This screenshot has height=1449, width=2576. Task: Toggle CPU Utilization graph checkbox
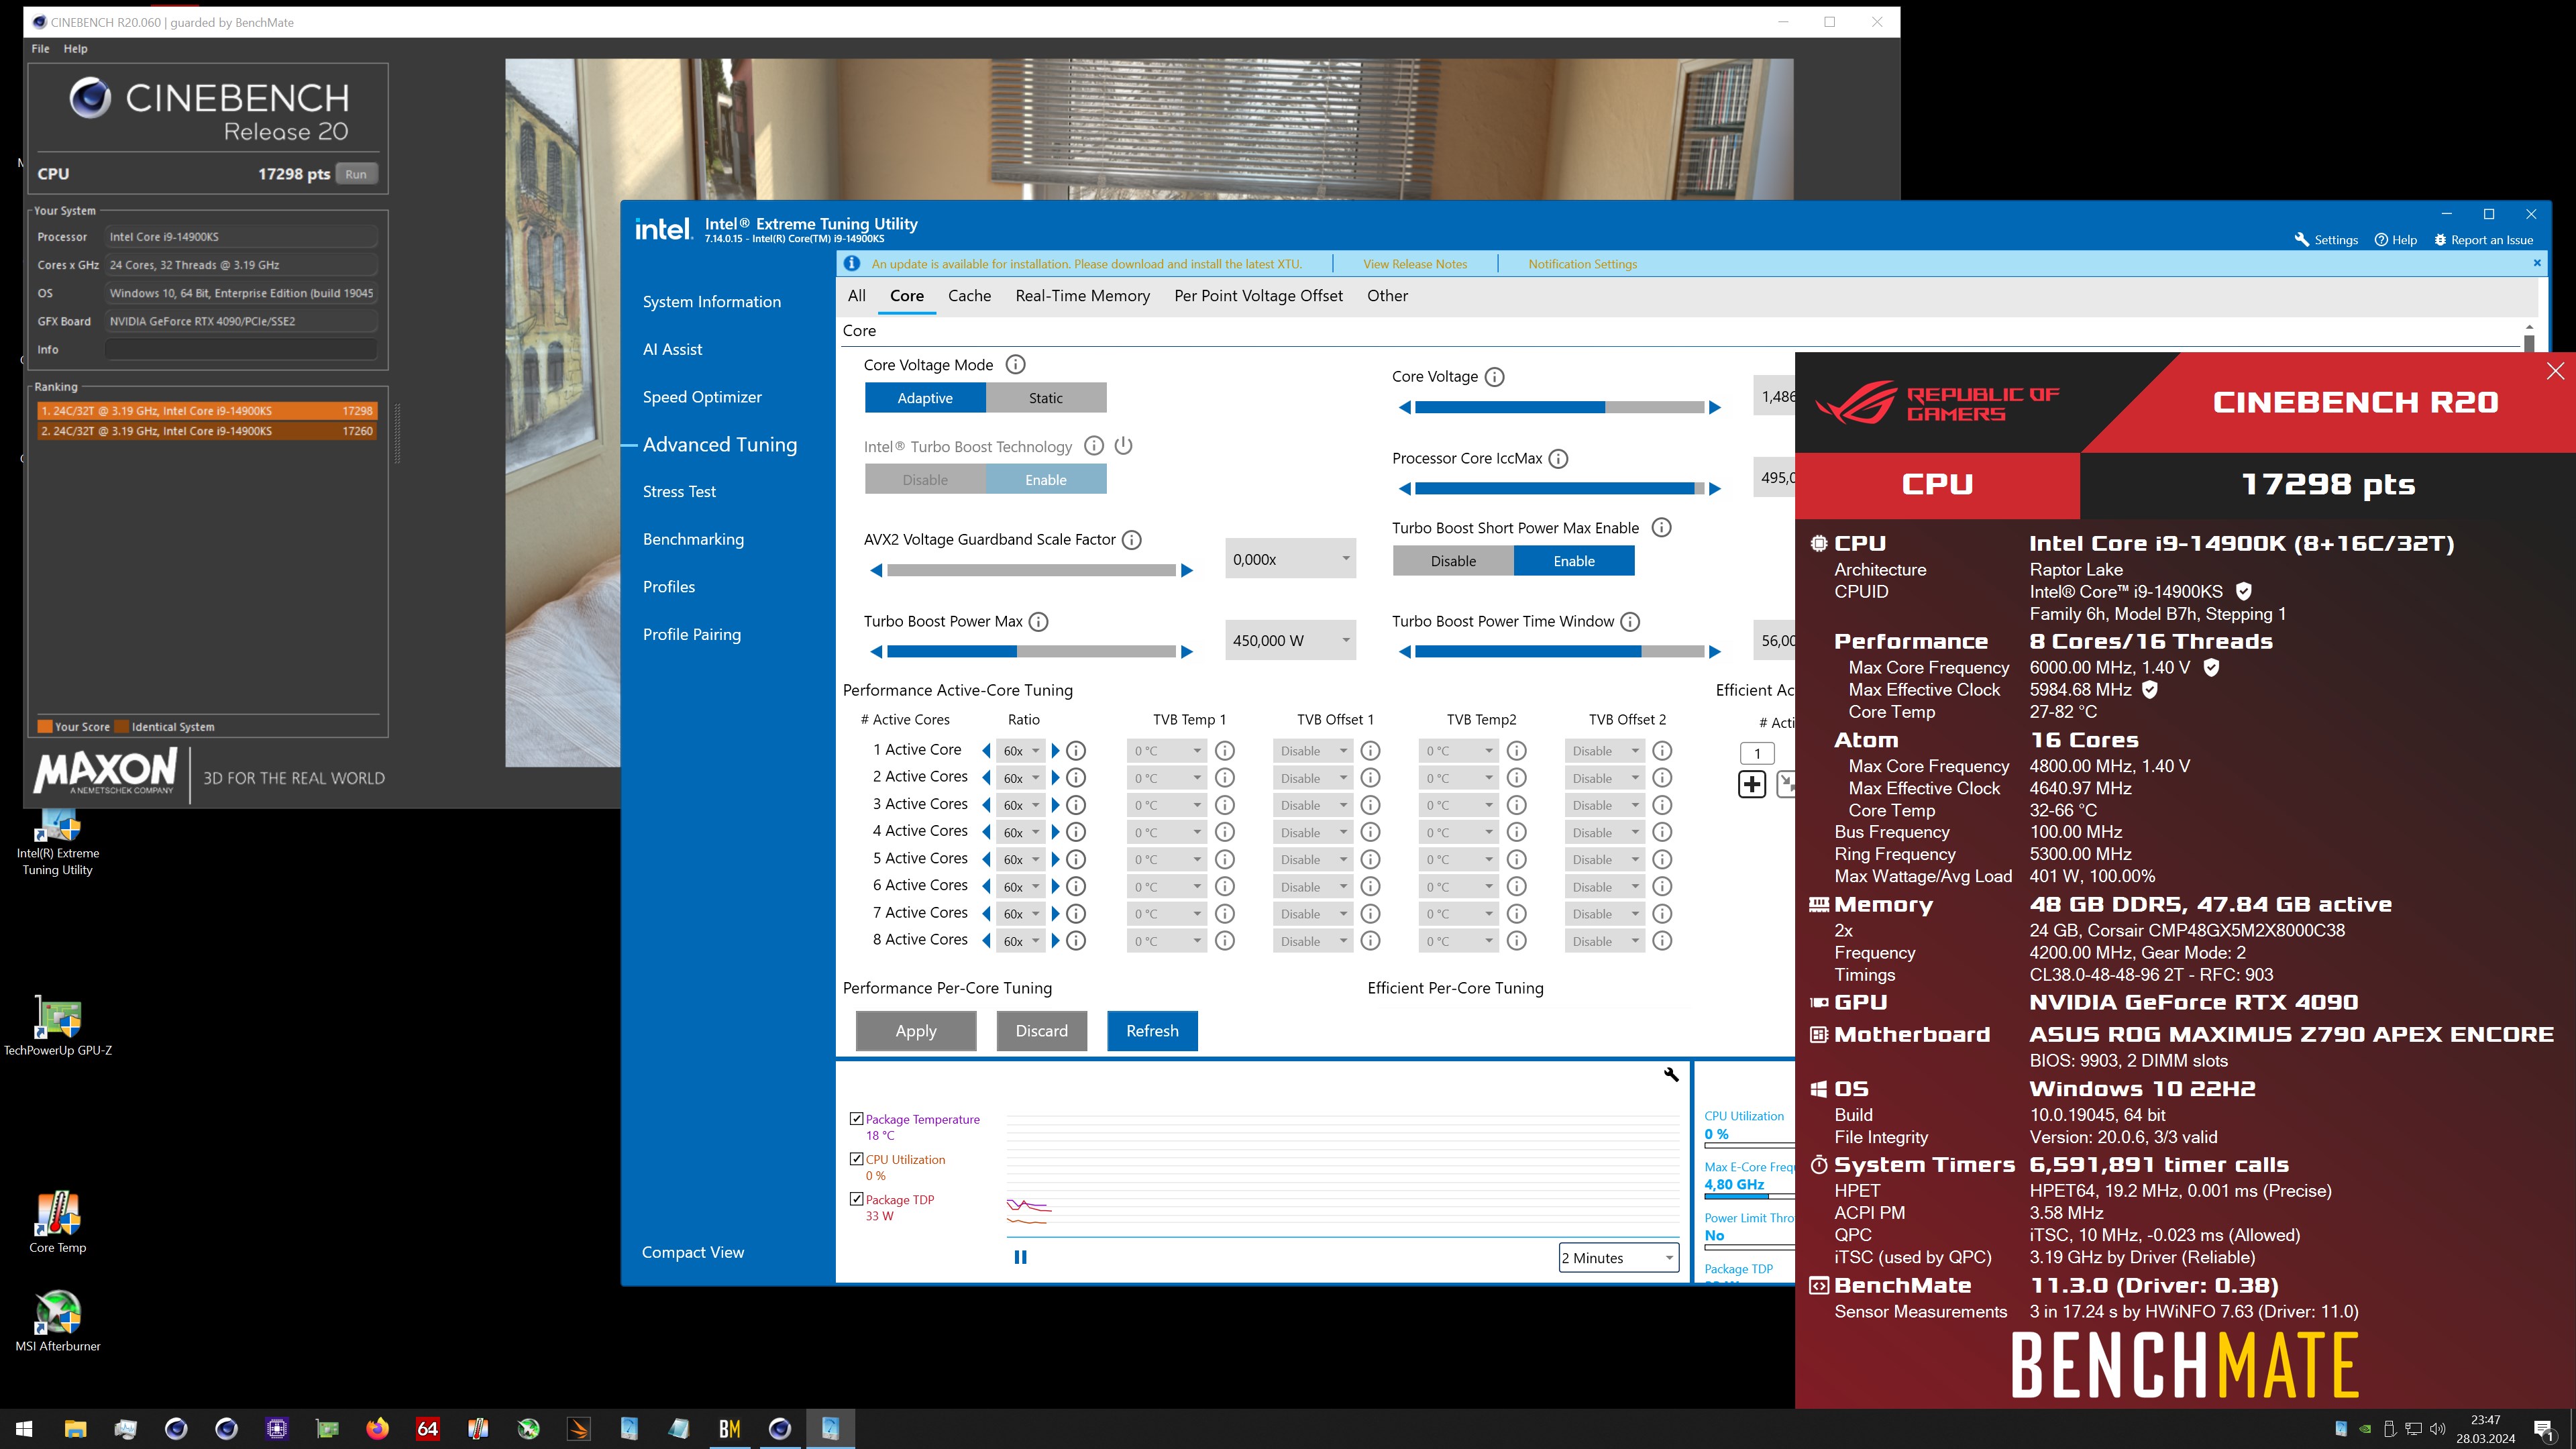pyautogui.click(x=856, y=1159)
